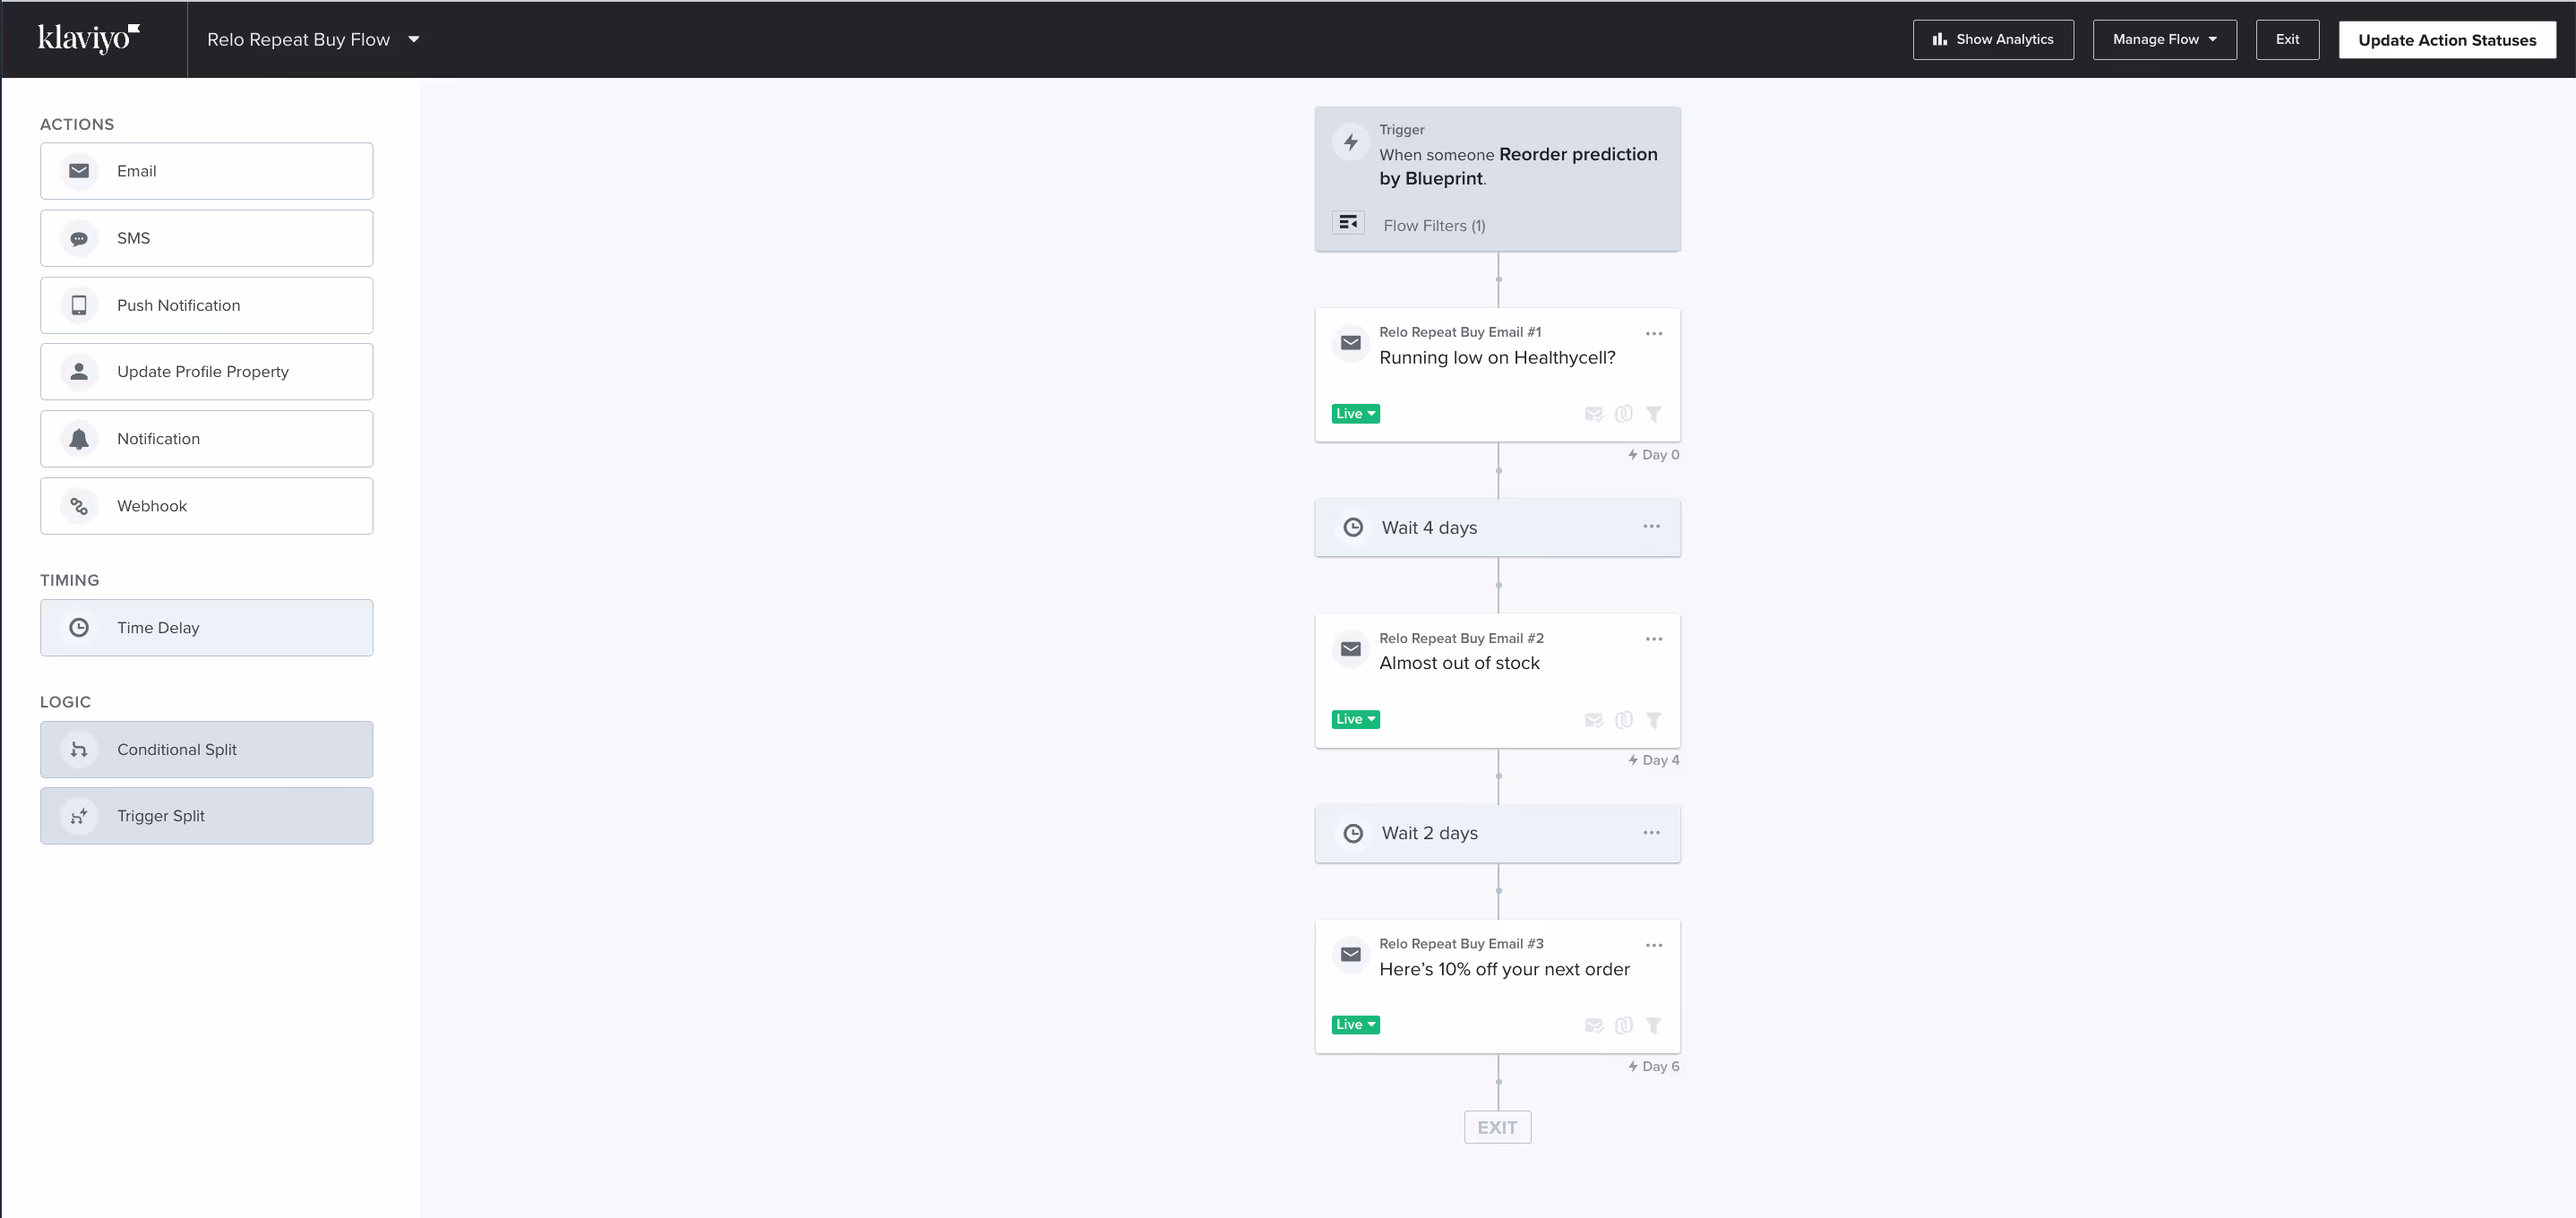Select 'Here's 10% off your next order'
This screenshot has height=1218, width=2576.
1504,969
